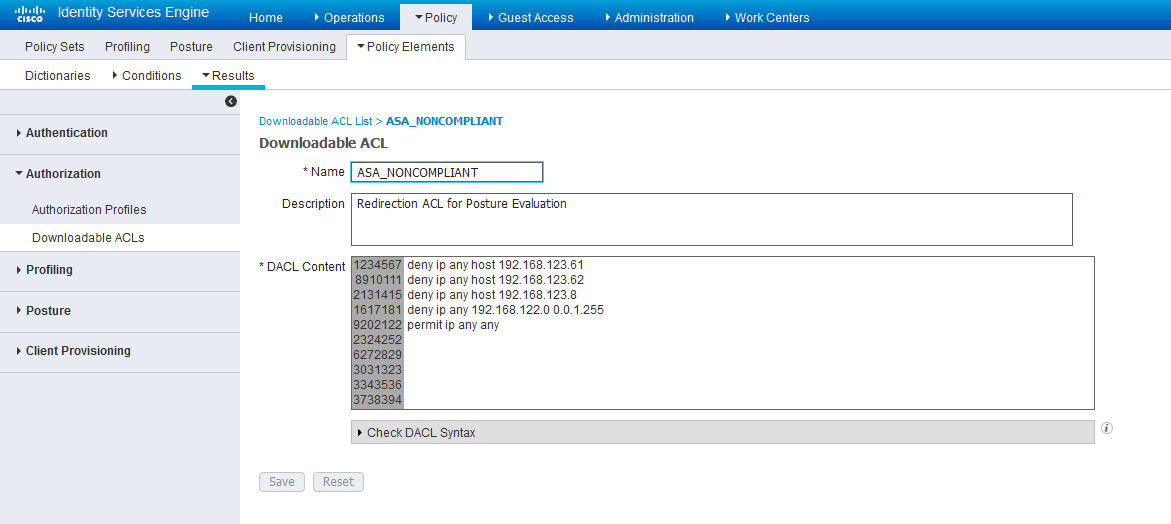Click into the Name input field

tap(447, 172)
